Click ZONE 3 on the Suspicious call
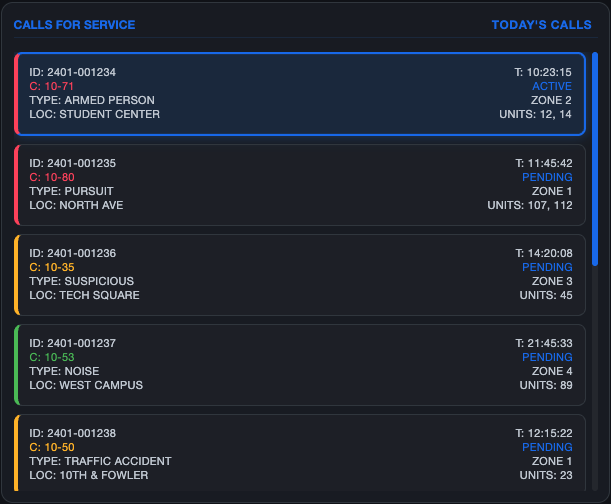 pos(551,281)
